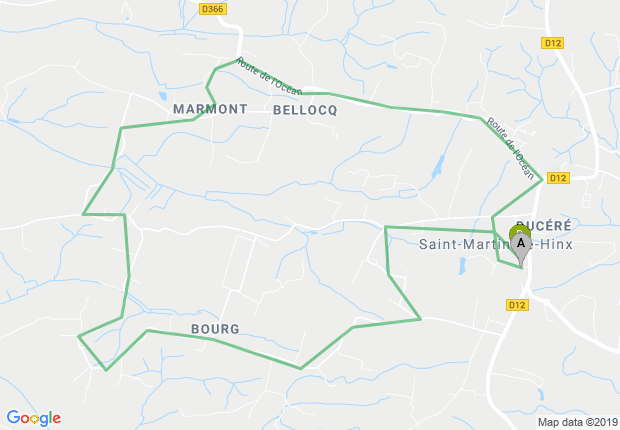Click the DUCÉRÉ locality label
This screenshot has width=620, height=430.
pyautogui.click(x=544, y=226)
